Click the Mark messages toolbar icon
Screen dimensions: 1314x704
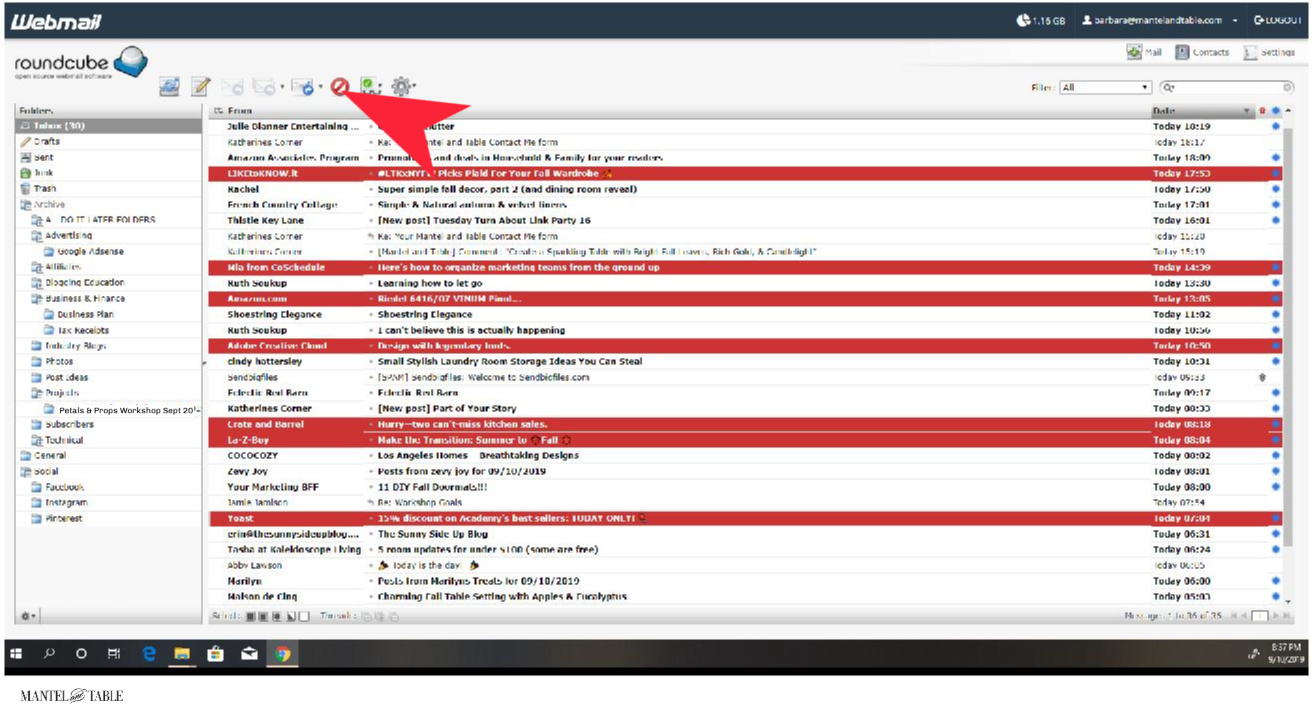(x=370, y=87)
